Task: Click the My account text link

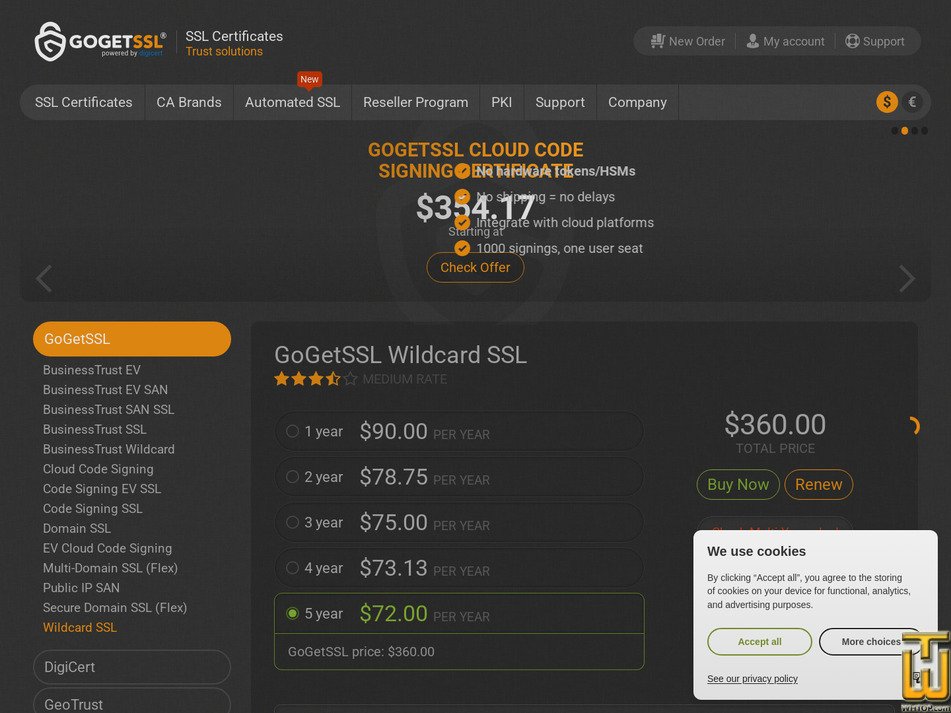Action: coord(794,41)
